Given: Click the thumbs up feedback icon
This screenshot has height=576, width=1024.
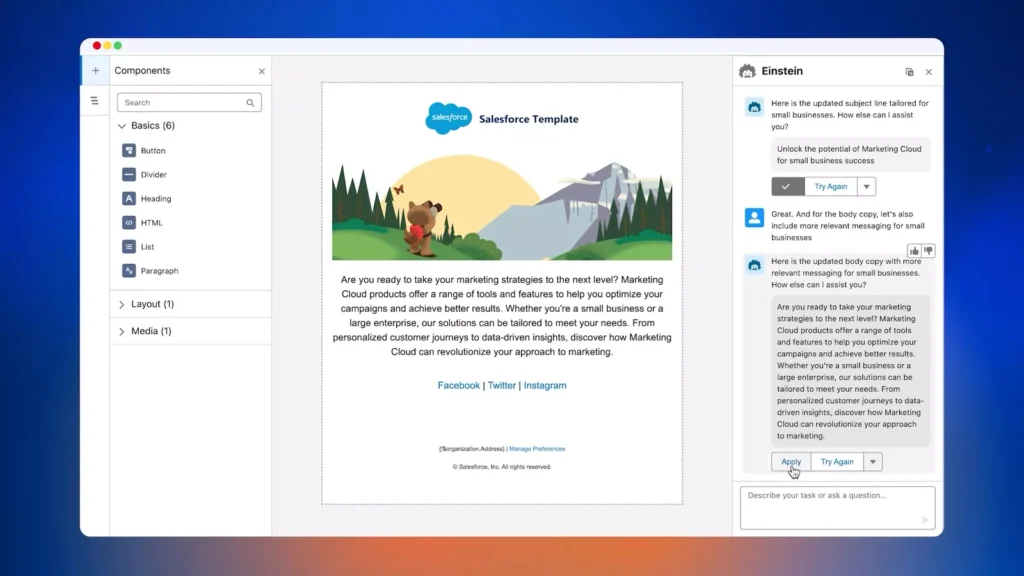Looking at the screenshot, I should pos(915,251).
